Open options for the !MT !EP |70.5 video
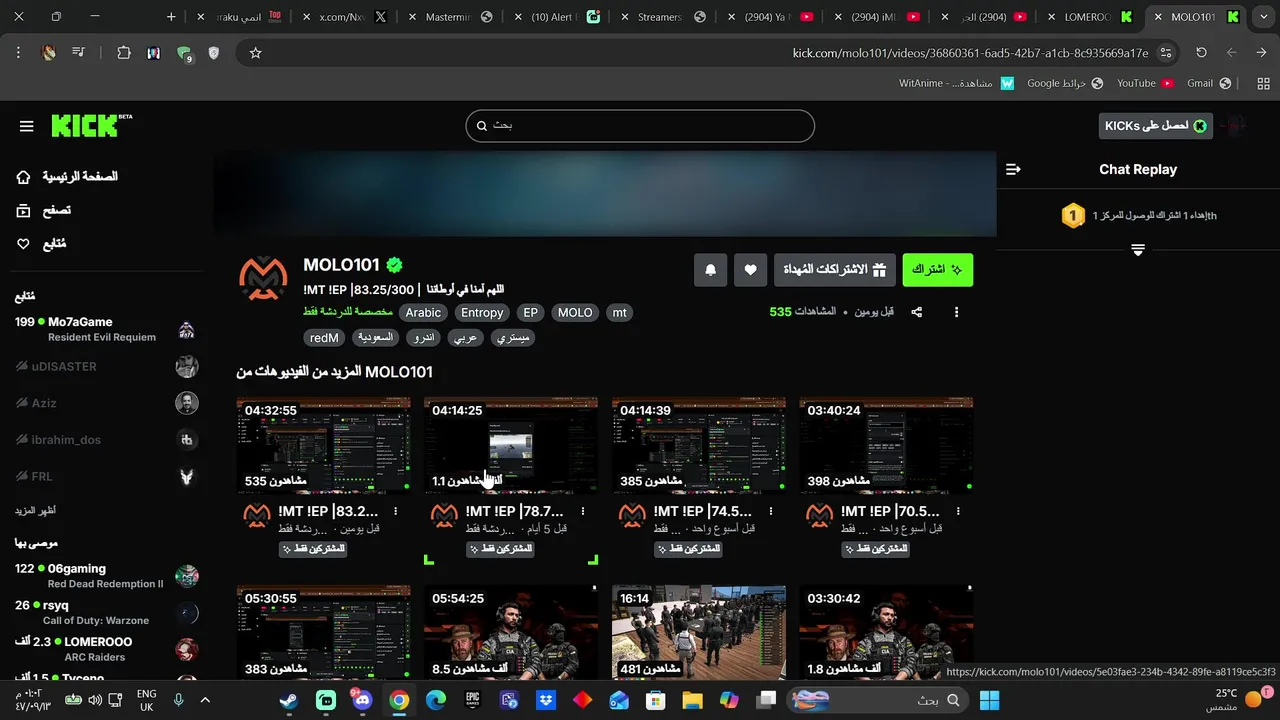Image resolution: width=1280 pixels, height=720 pixels. (959, 511)
